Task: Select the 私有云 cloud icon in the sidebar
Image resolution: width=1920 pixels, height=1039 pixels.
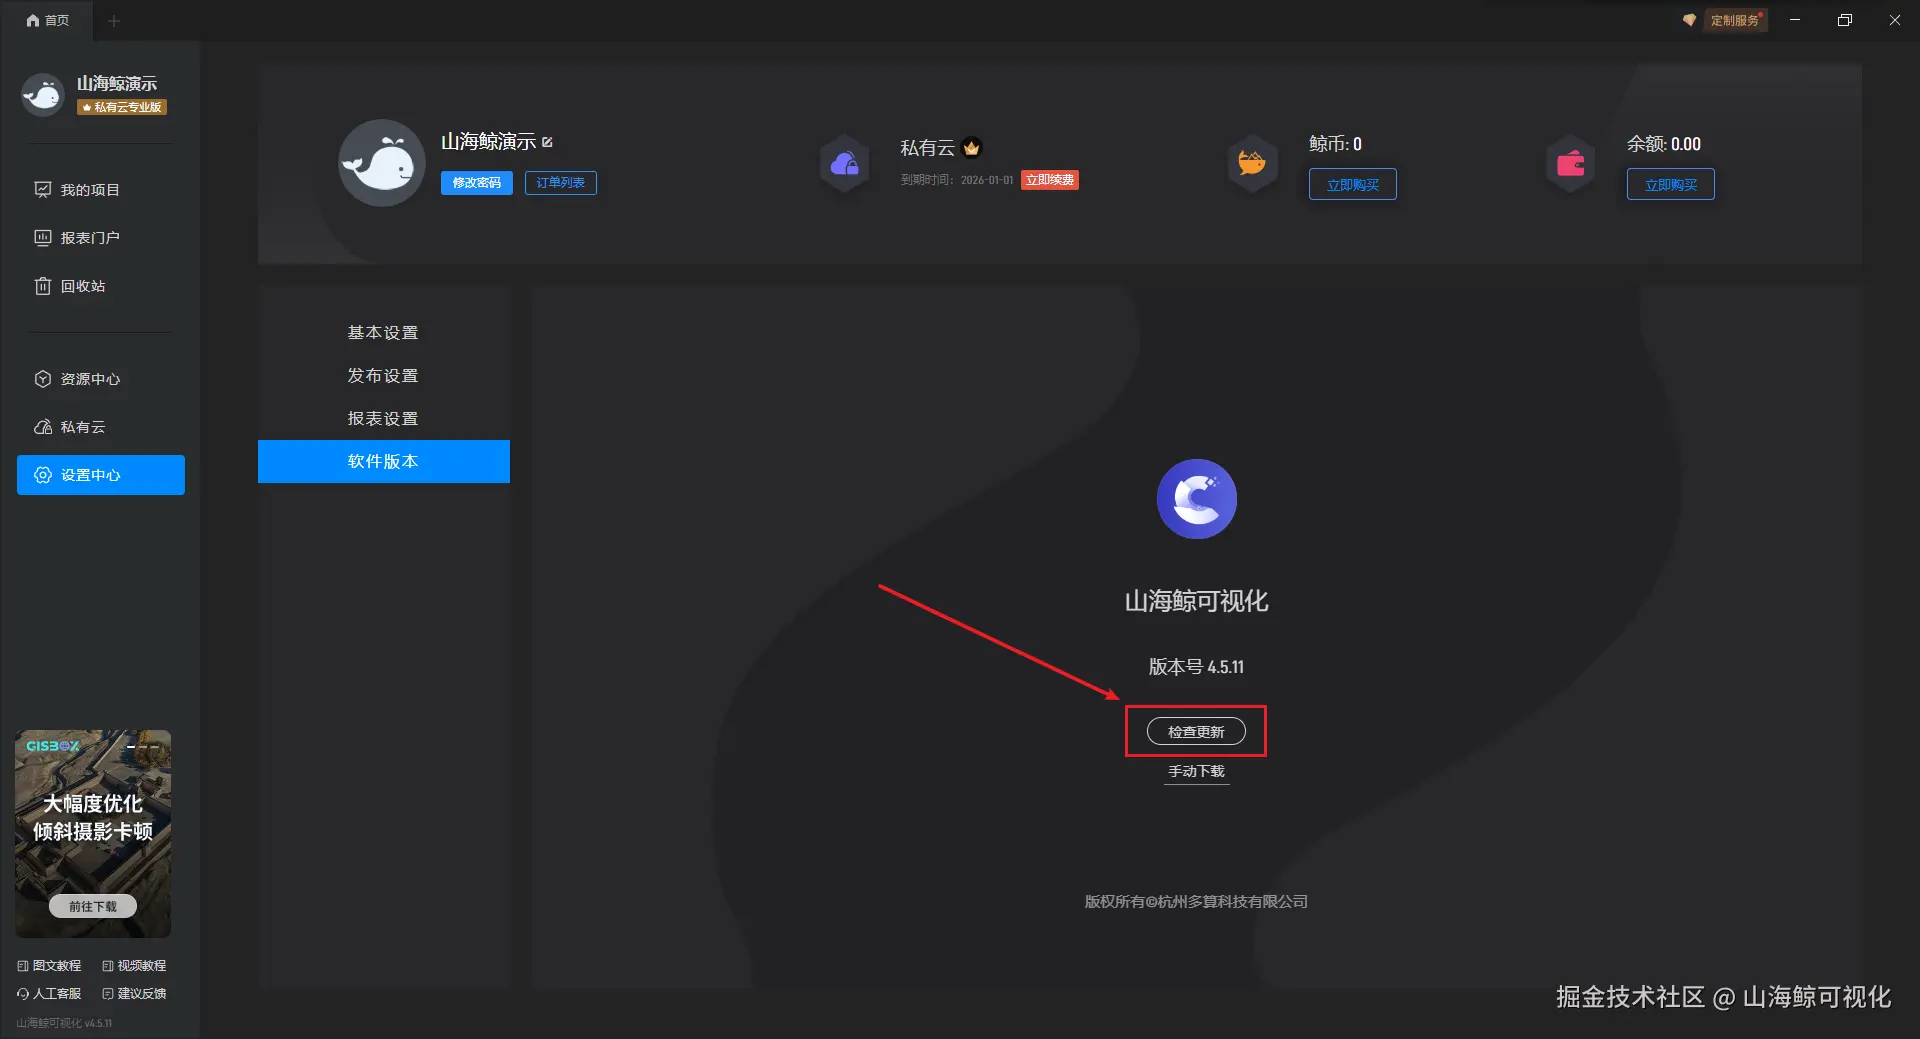Action: 43,427
